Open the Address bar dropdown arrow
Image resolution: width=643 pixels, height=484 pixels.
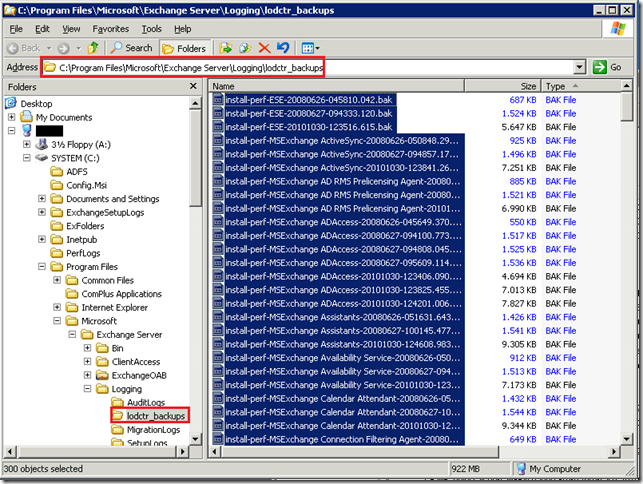[x=579, y=67]
